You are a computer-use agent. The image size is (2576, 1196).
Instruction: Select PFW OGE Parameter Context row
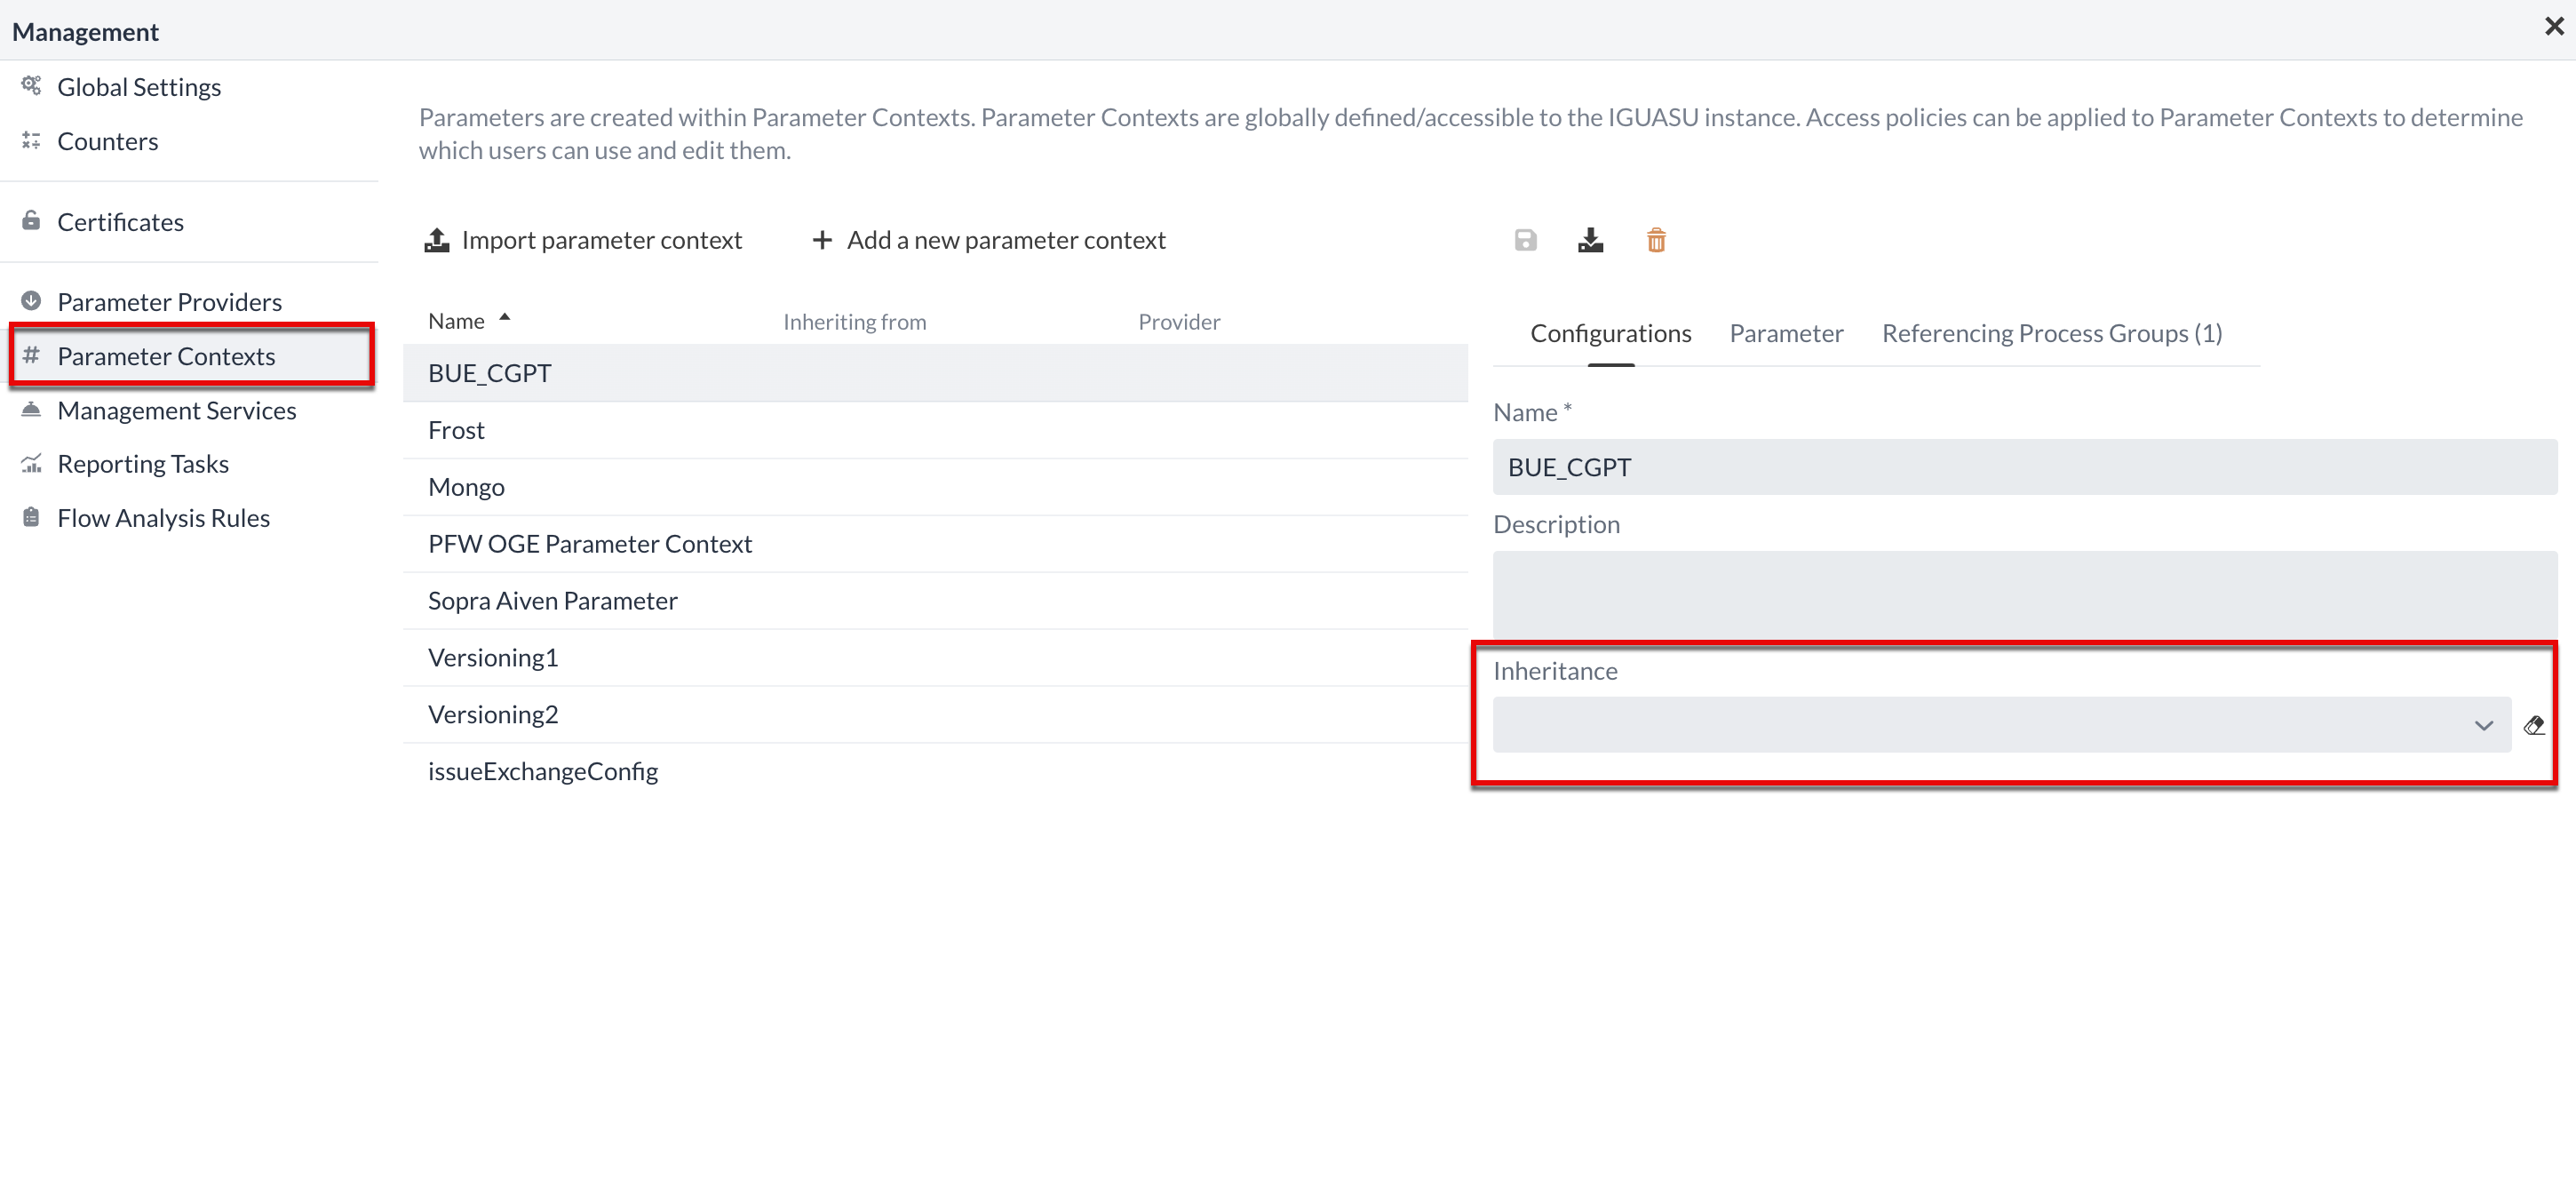pyautogui.click(x=935, y=544)
